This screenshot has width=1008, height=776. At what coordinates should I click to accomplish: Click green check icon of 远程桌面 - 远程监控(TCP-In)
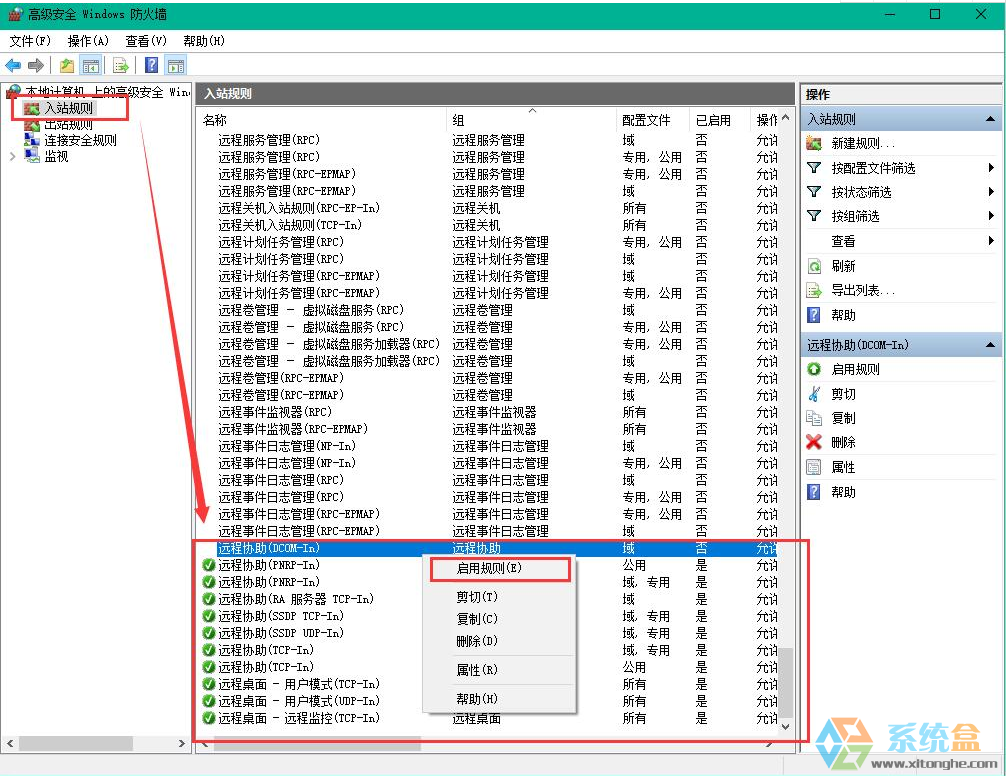[208, 717]
